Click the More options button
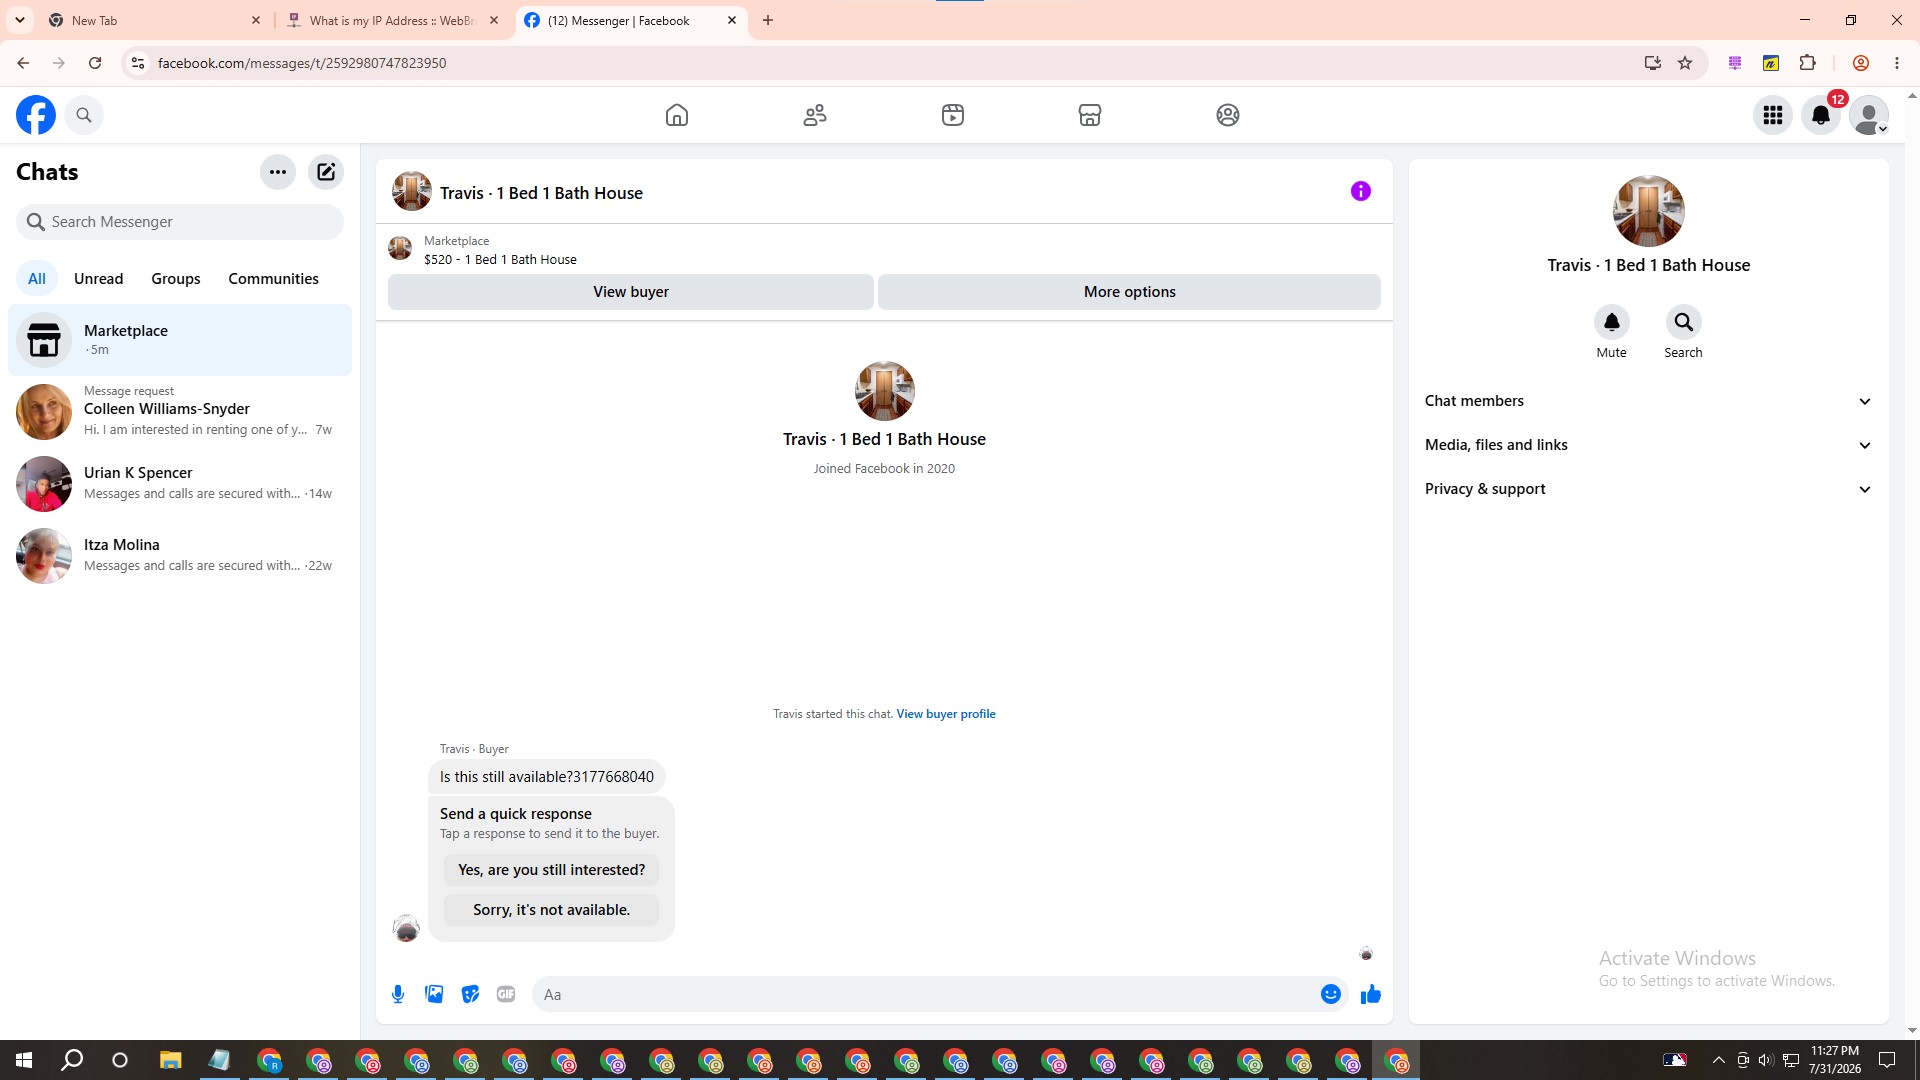1920x1080 pixels. [x=1129, y=292]
